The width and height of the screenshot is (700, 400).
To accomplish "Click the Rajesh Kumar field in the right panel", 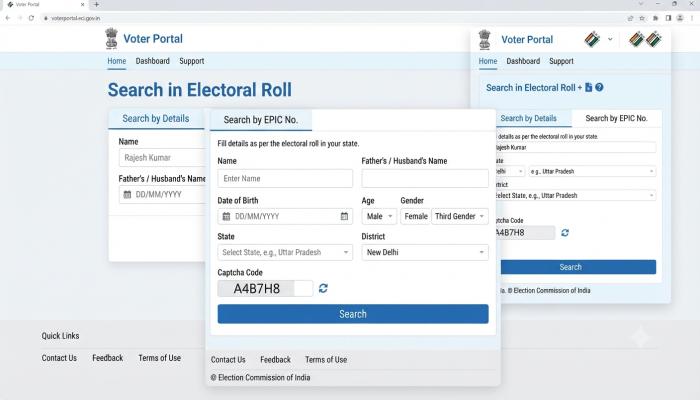I will point(575,147).
